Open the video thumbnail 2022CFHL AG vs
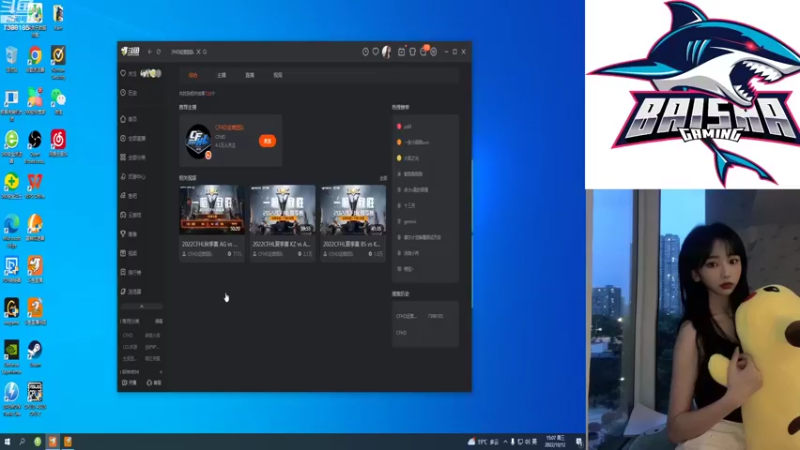Screen dimensions: 800x450 click(x=212, y=210)
